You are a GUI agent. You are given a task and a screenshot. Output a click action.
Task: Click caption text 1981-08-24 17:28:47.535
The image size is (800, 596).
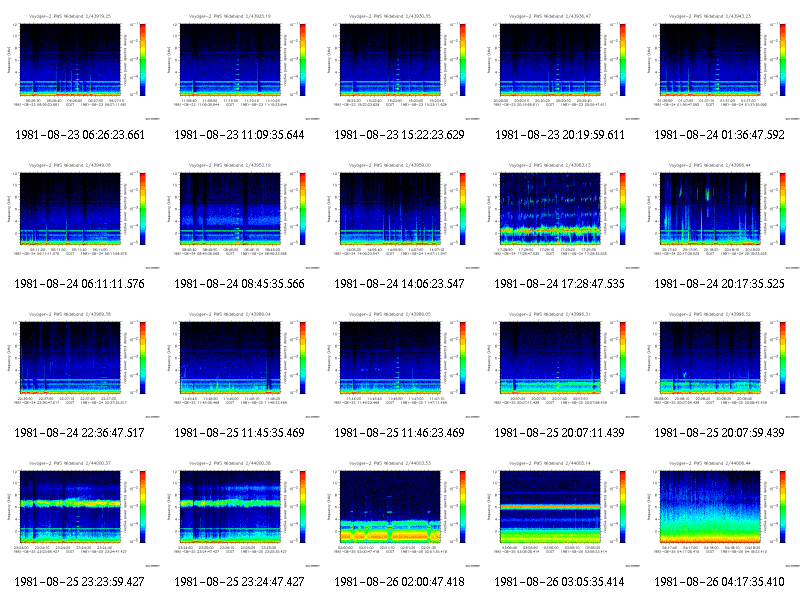(x=560, y=284)
